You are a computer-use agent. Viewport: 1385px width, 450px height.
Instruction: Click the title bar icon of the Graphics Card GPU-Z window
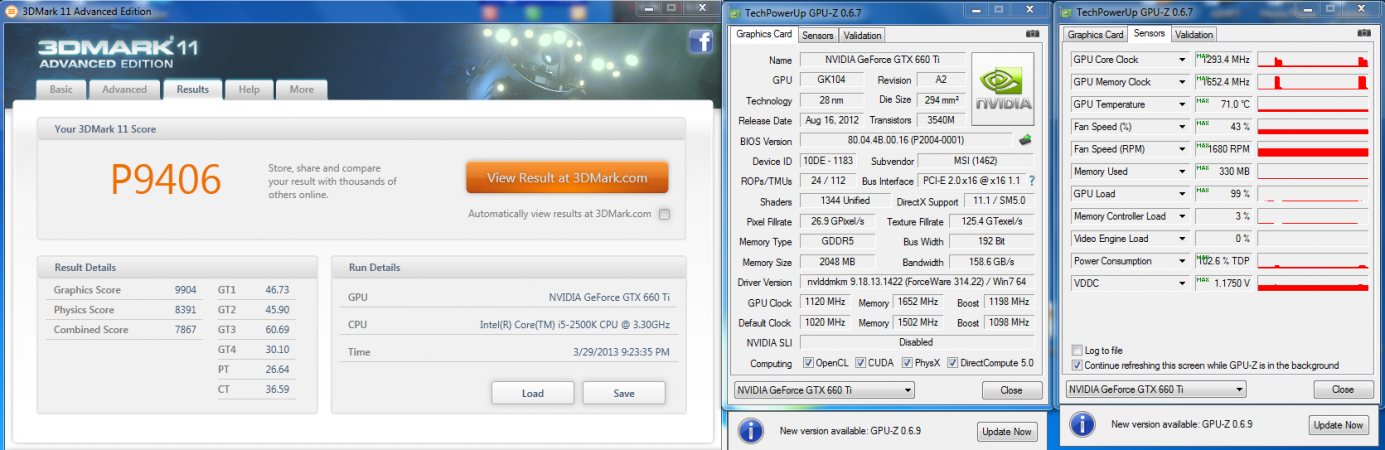[x=736, y=12]
